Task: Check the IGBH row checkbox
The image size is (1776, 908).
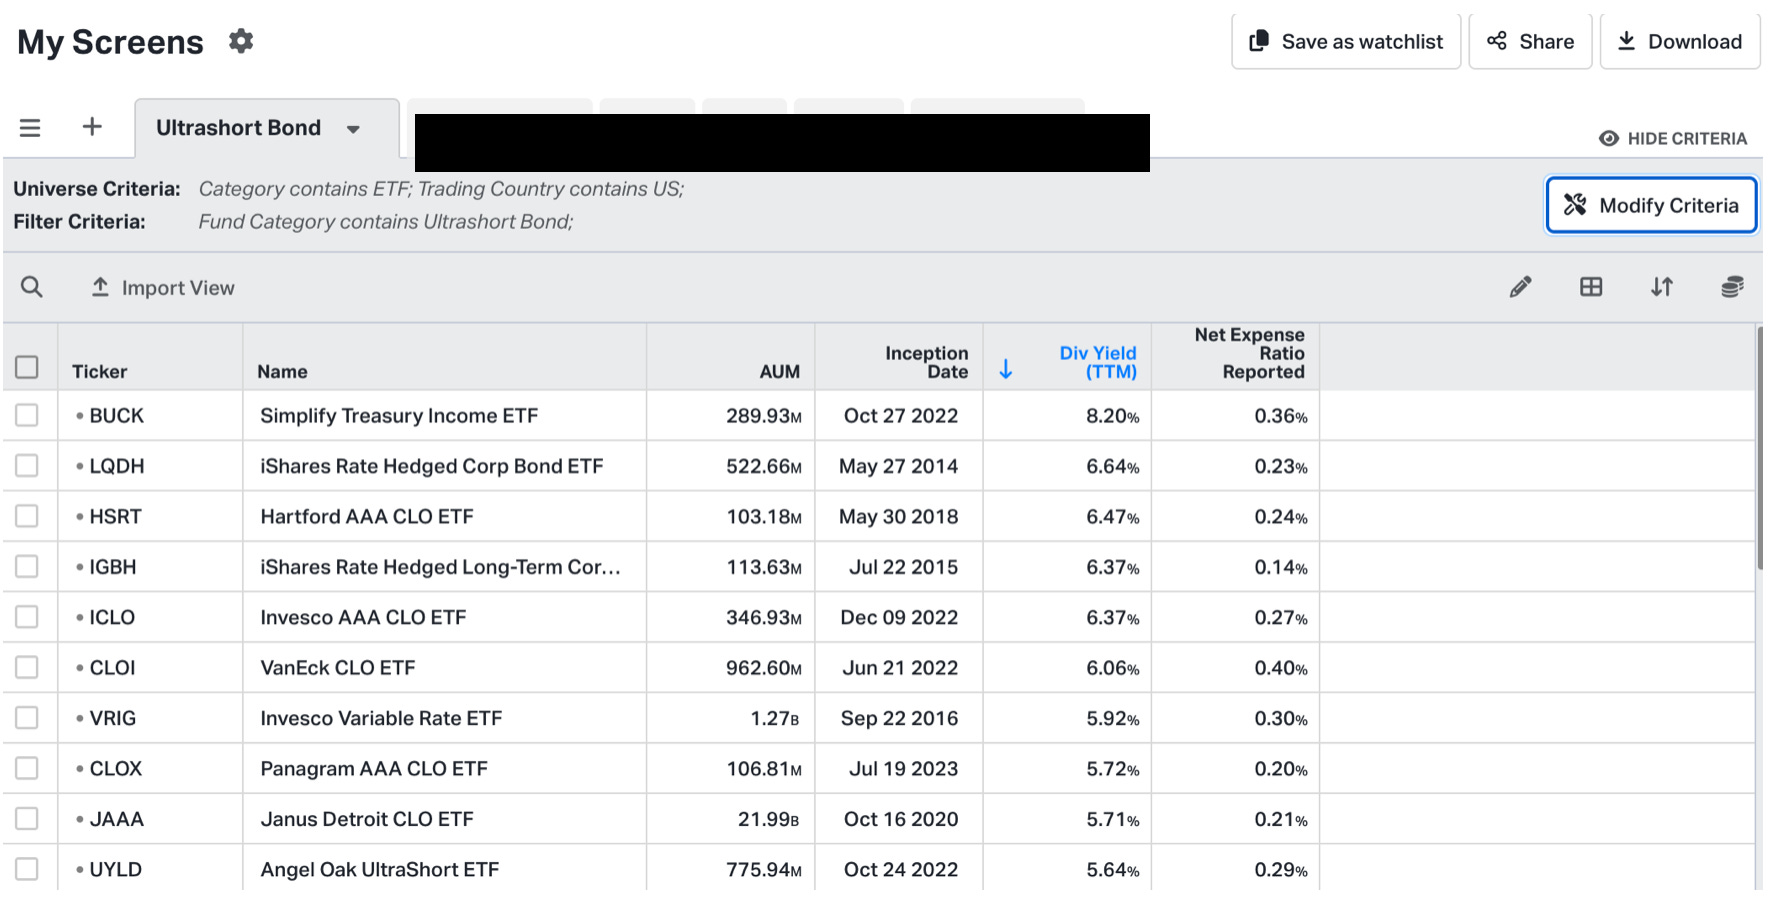Action: click(27, 567)
